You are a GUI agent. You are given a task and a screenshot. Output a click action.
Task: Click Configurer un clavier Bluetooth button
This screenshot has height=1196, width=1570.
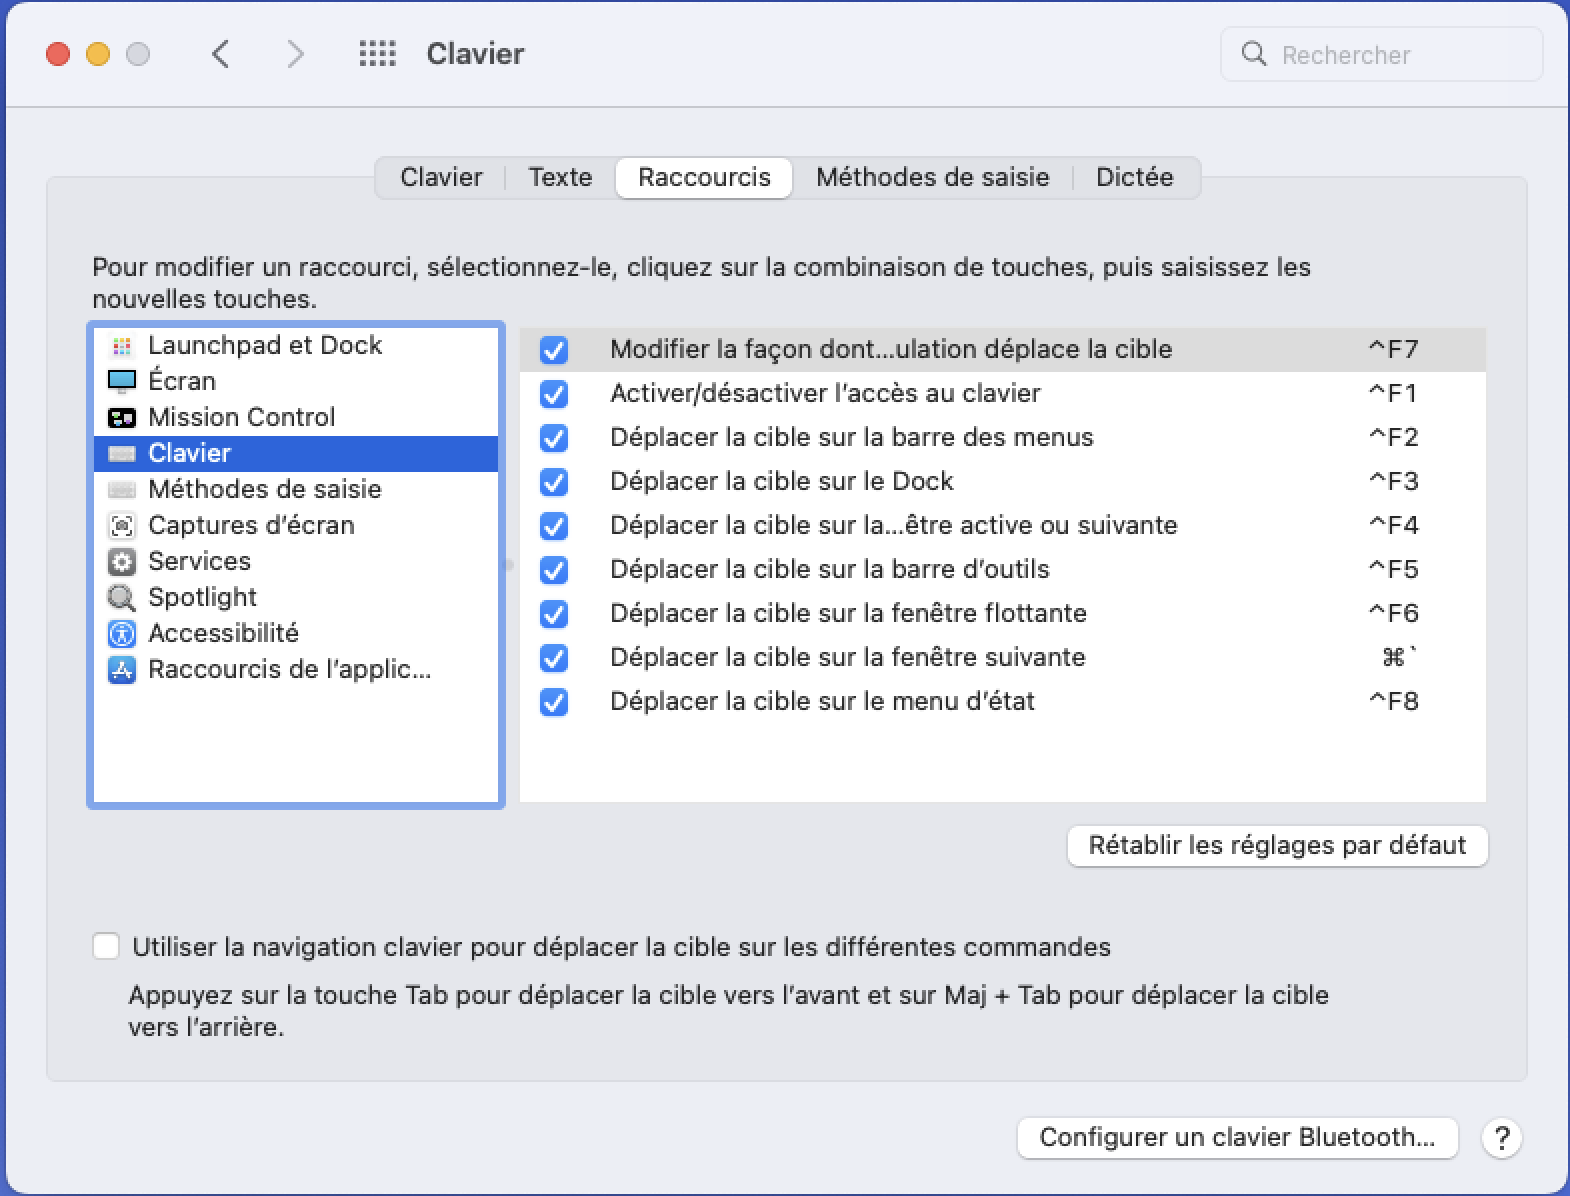point(1237,1137)
